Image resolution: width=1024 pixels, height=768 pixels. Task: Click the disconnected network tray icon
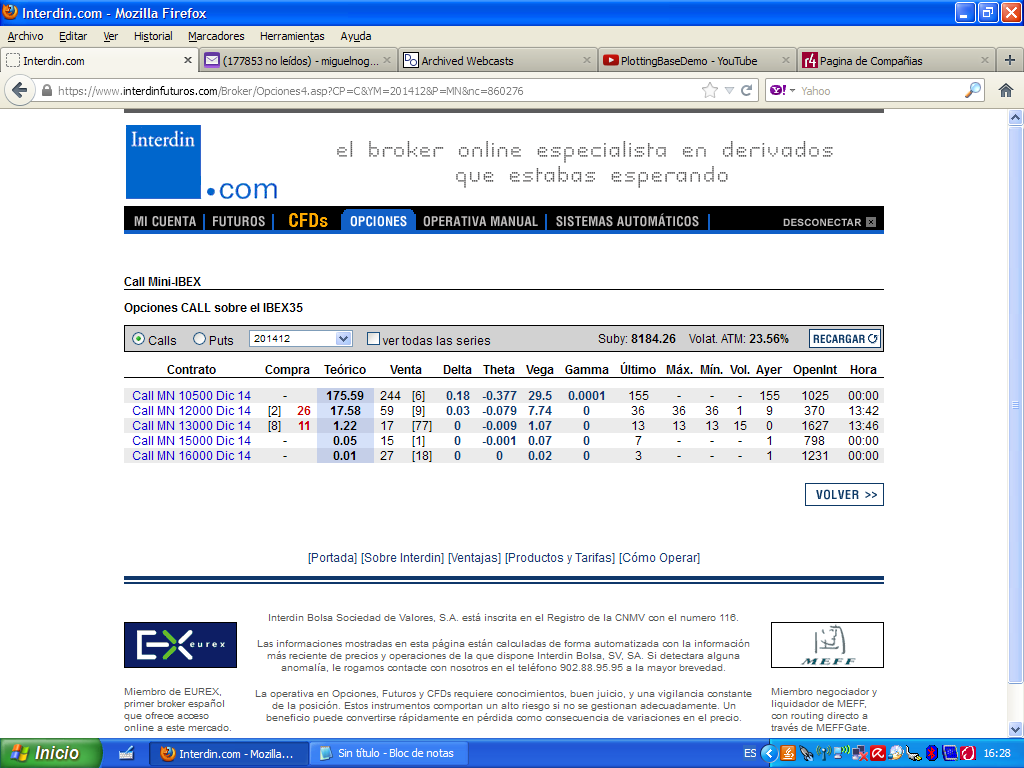pyautogui.click(x=859, y=753)
